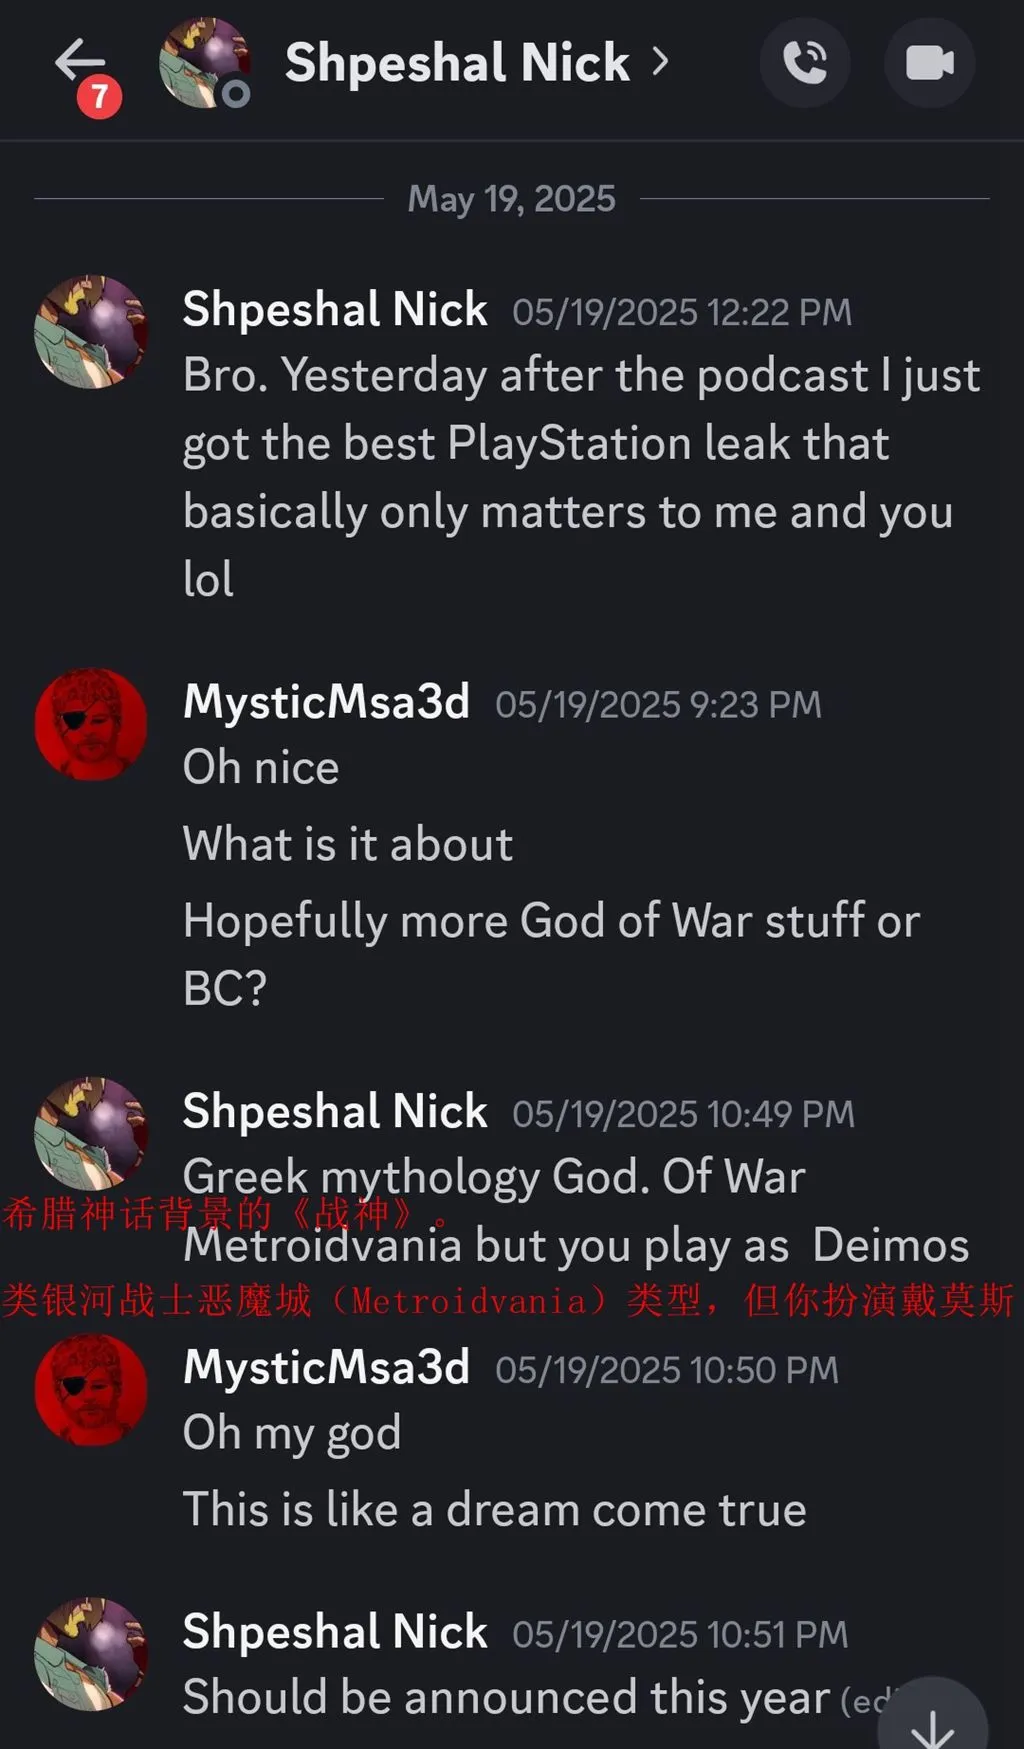The image size is (1024, 1749).
Task: Tap the May 19, 2025 date divider
Action: pyautogui.click(x=511, y=199)
